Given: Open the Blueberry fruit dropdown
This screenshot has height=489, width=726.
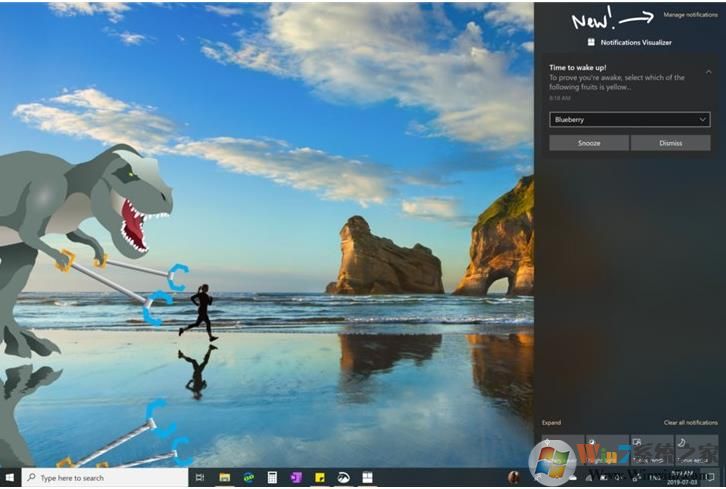Looking at the screenshot, I should [630, 119].
